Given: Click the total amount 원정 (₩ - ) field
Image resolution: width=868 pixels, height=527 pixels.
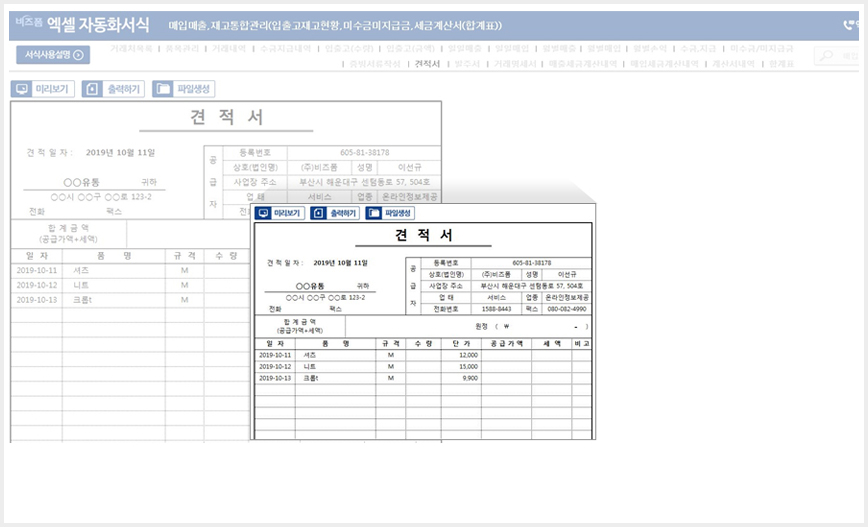Looking at the screenshot, I should point(468,326).
